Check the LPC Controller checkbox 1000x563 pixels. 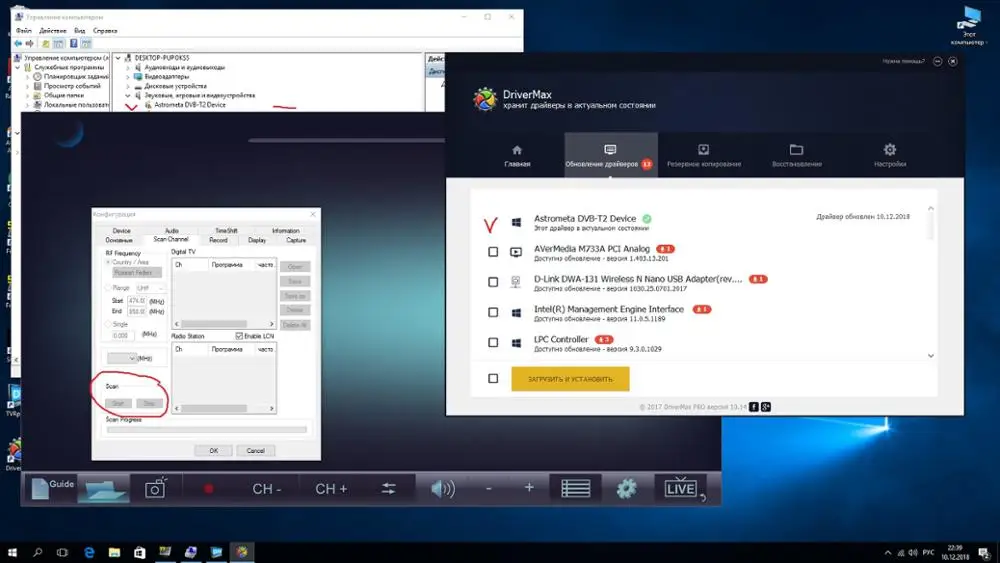click(493, 342)
